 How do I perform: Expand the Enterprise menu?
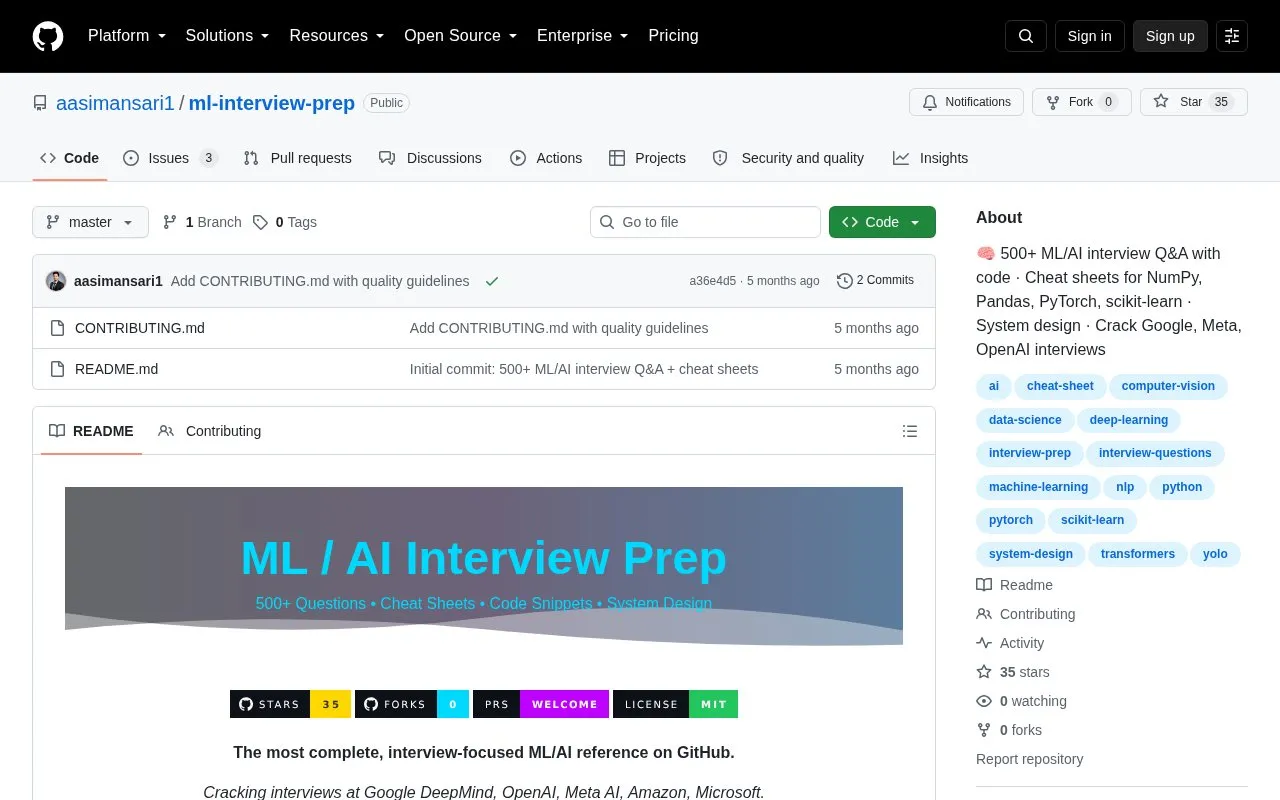pos(583,36)
